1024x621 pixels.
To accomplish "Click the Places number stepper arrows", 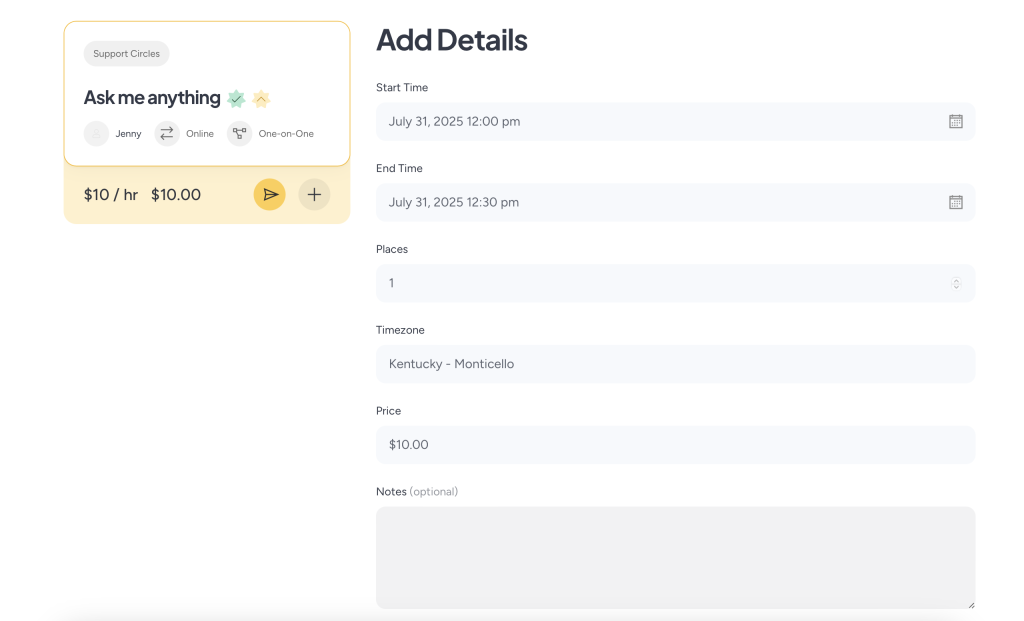I will pyautogui.click(x=956, y=283).
